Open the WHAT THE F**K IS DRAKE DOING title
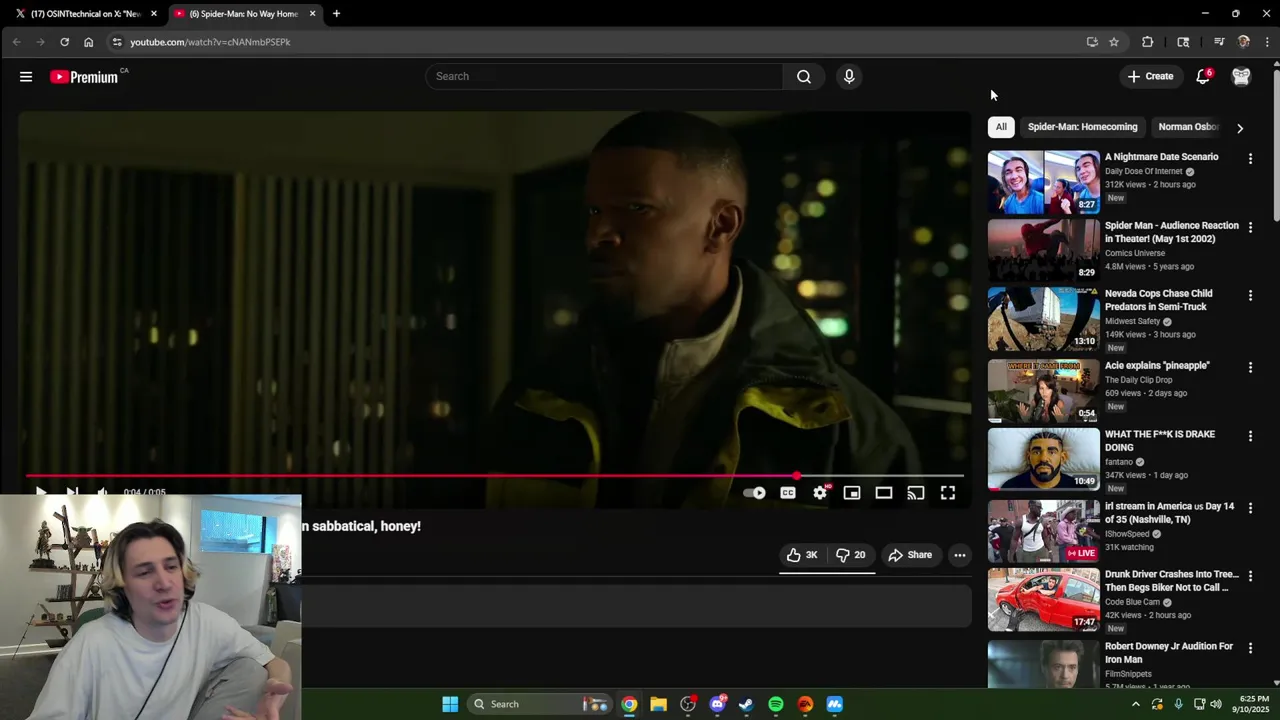 coord(1160,441)
